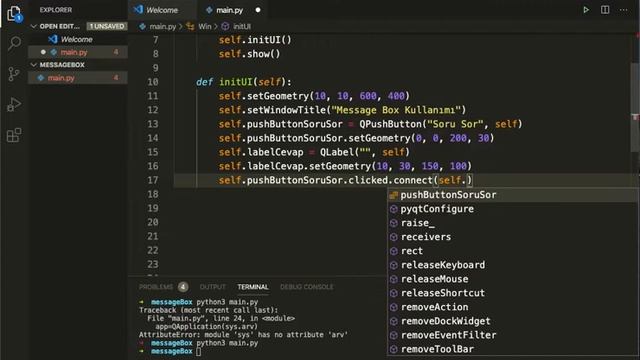This screenshot has width=640, height=360.
Task: Select the Terminal panel tab
Action: [253, 287]
